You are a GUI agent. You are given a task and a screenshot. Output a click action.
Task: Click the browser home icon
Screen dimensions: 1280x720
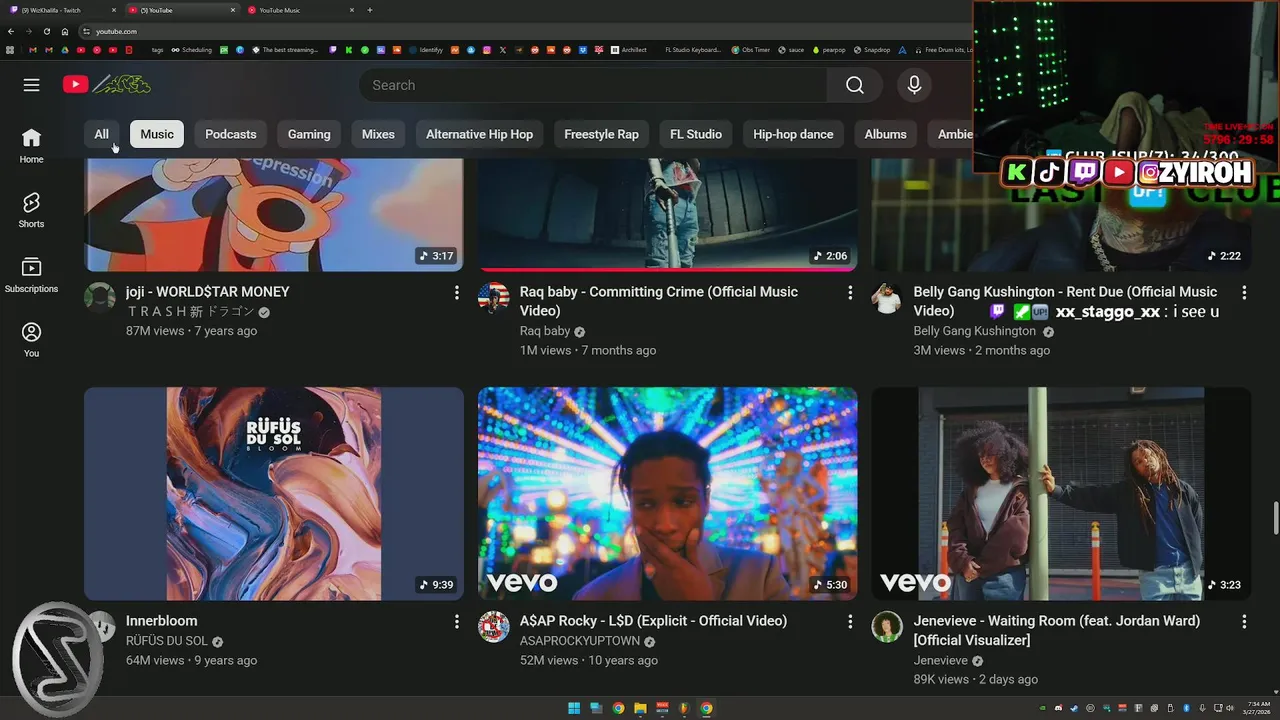click(65, 31)
